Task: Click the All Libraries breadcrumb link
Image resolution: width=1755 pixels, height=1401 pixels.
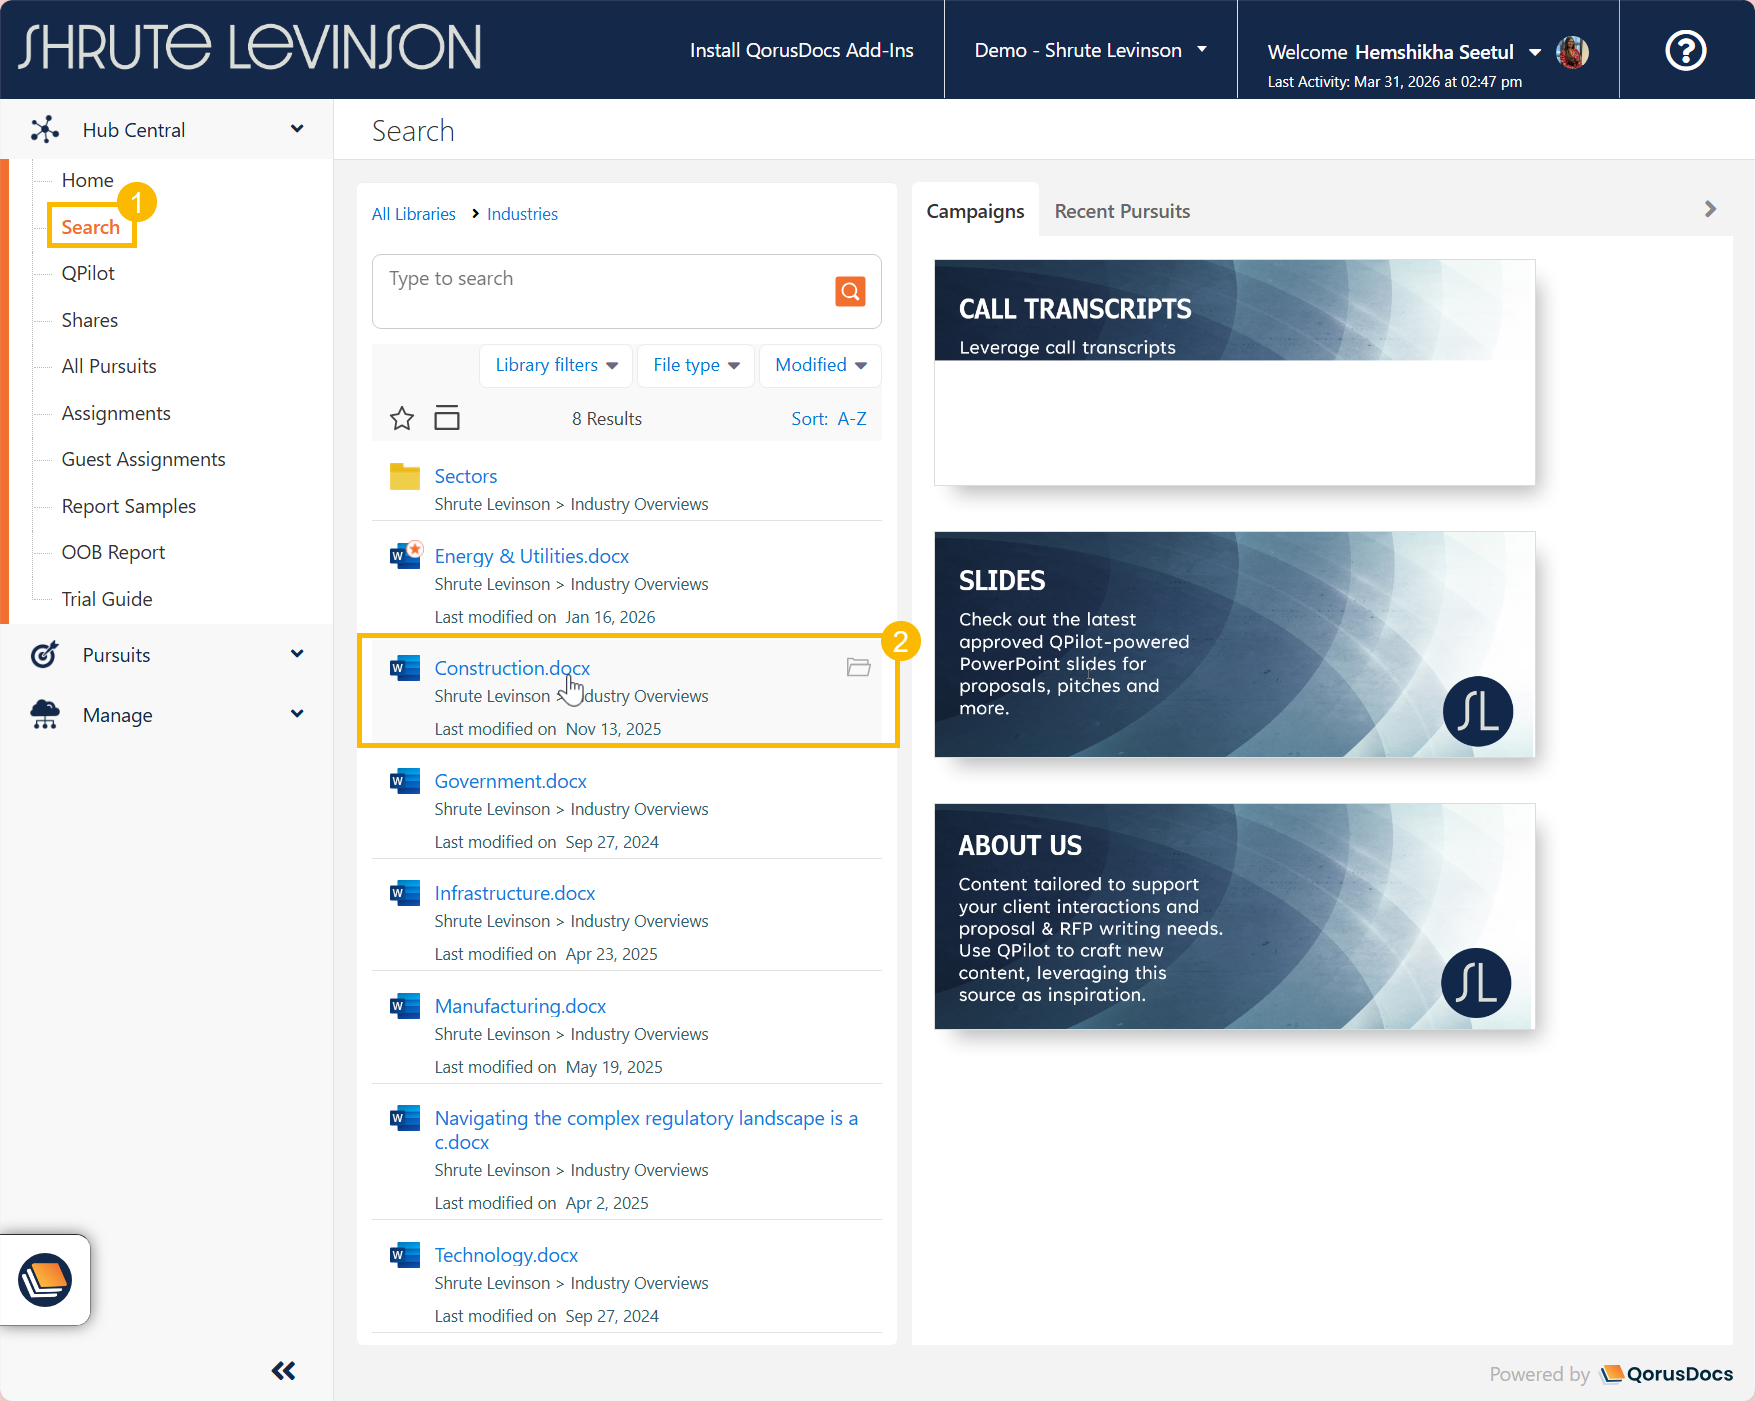Action: pos(413,214)
